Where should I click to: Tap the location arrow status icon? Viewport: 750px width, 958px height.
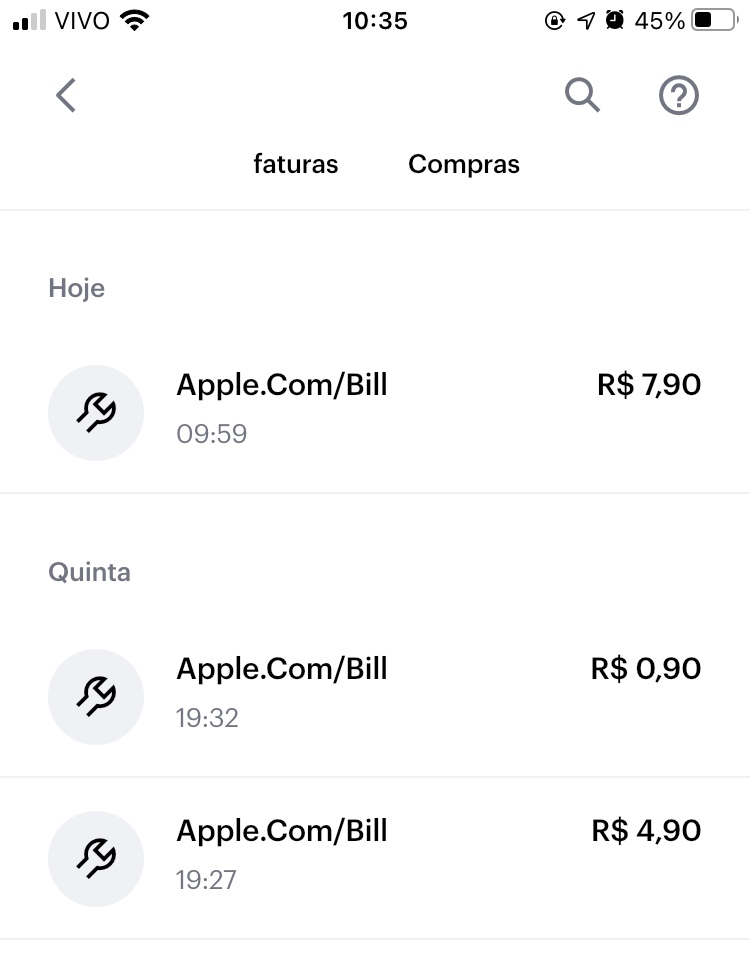click(x=586, y=20)
